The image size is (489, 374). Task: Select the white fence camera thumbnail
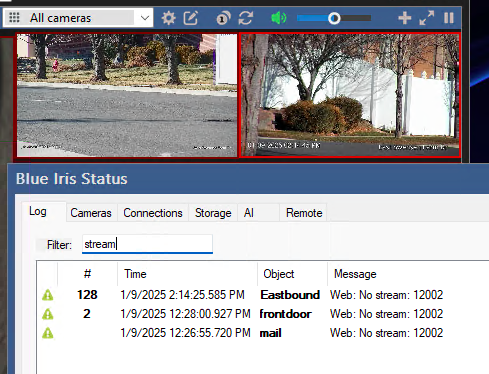(350, 95)
